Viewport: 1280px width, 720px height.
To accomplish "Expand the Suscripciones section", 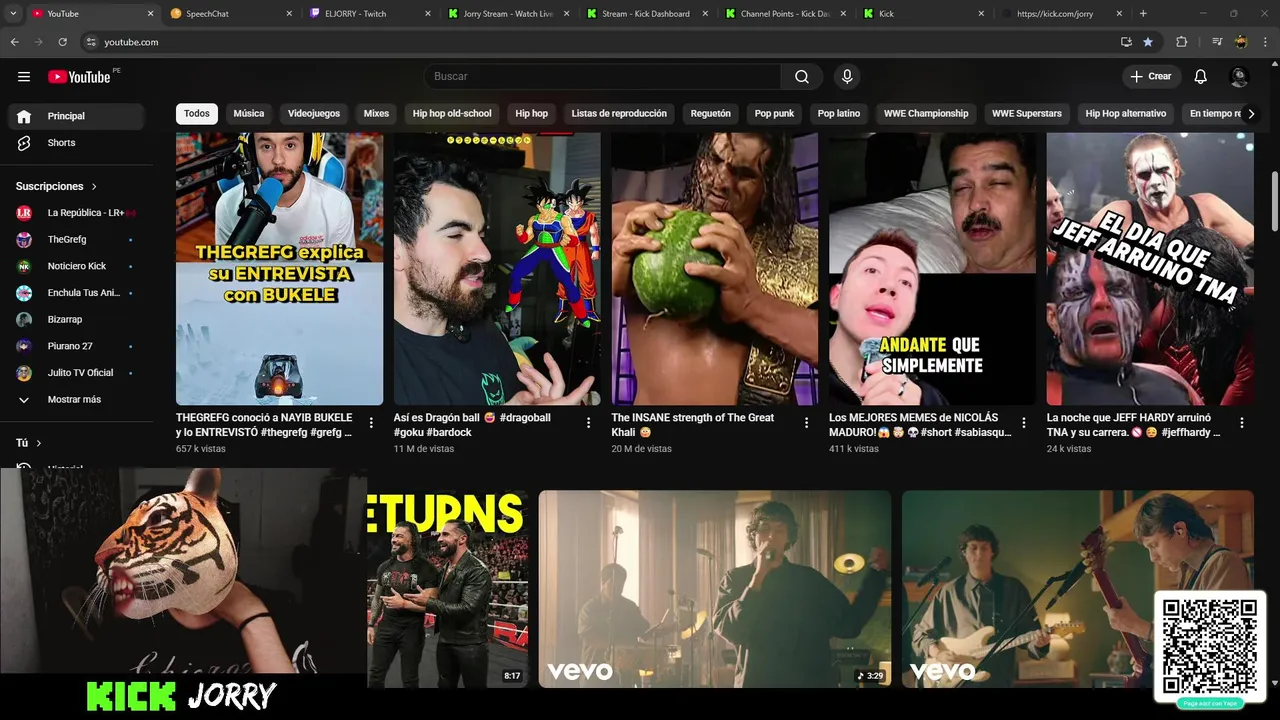I will [x=57, y=186].
